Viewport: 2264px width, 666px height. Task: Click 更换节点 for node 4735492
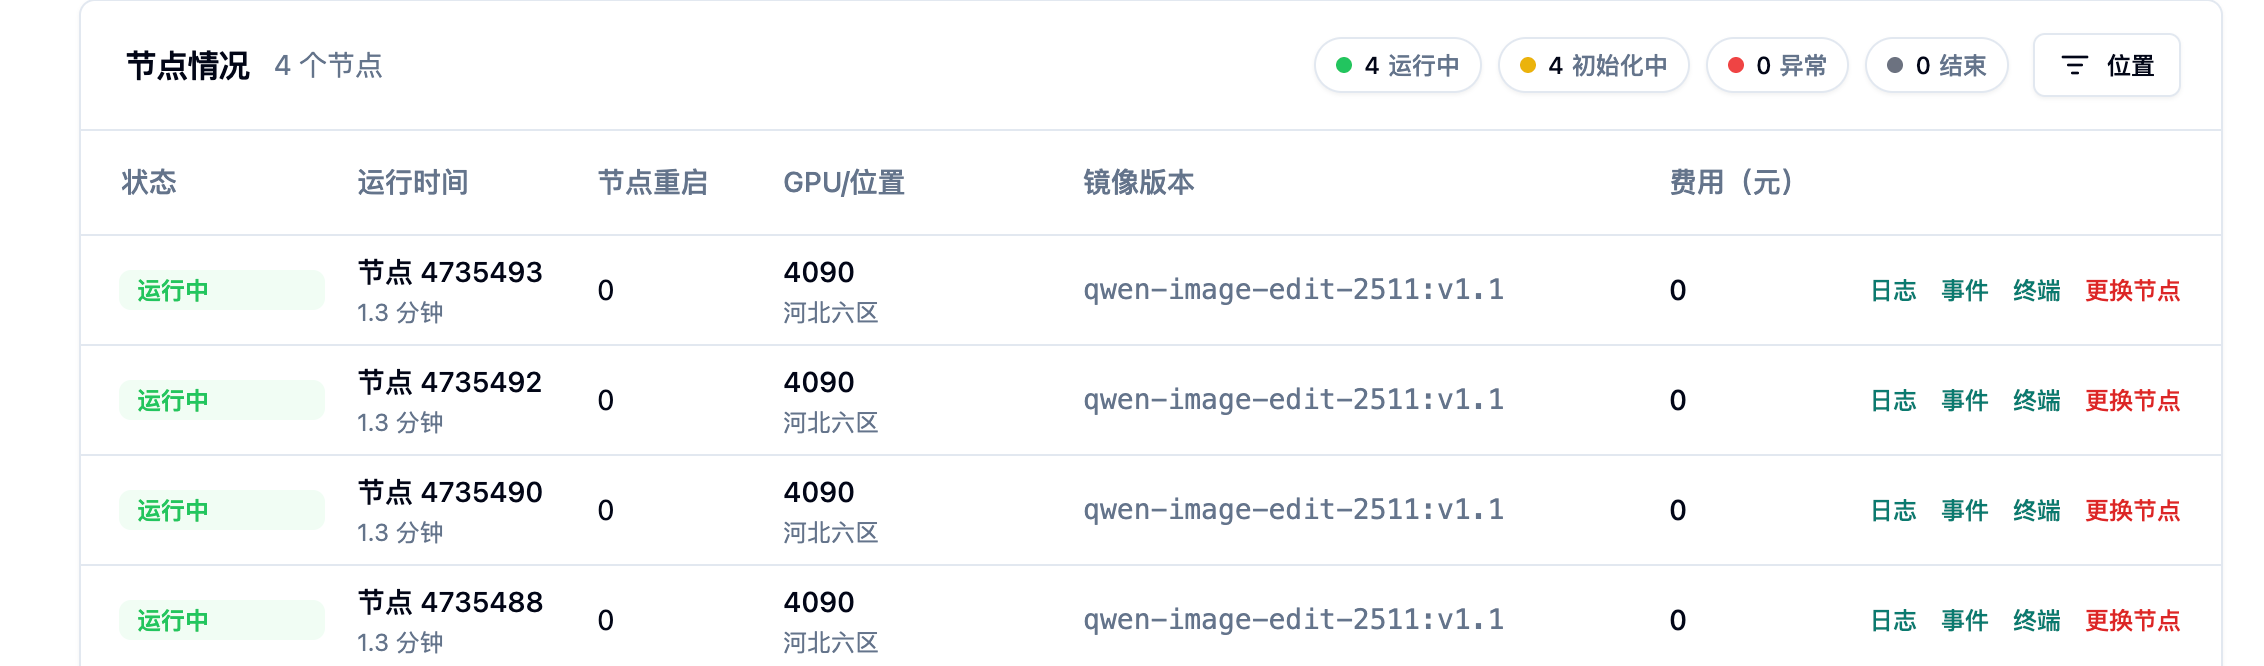pyautogui.click(x=2132, y=401)
